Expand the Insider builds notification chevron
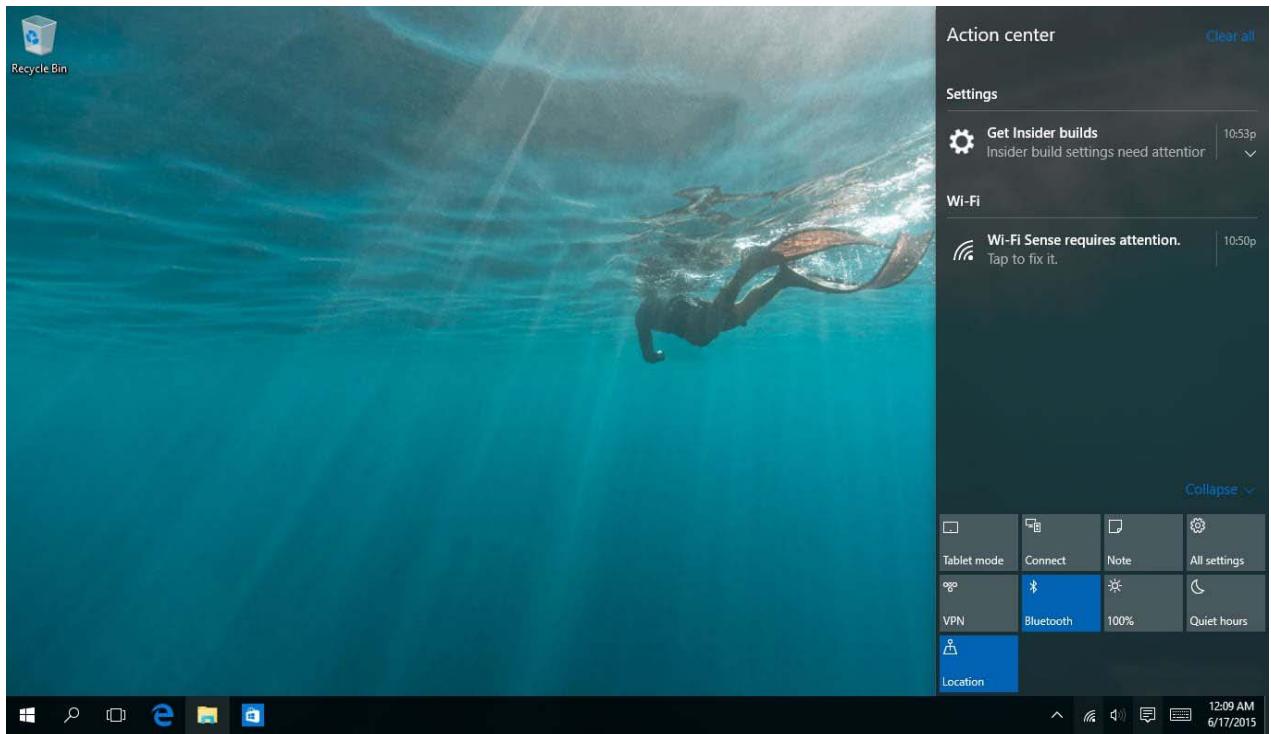 (1249, 154)
